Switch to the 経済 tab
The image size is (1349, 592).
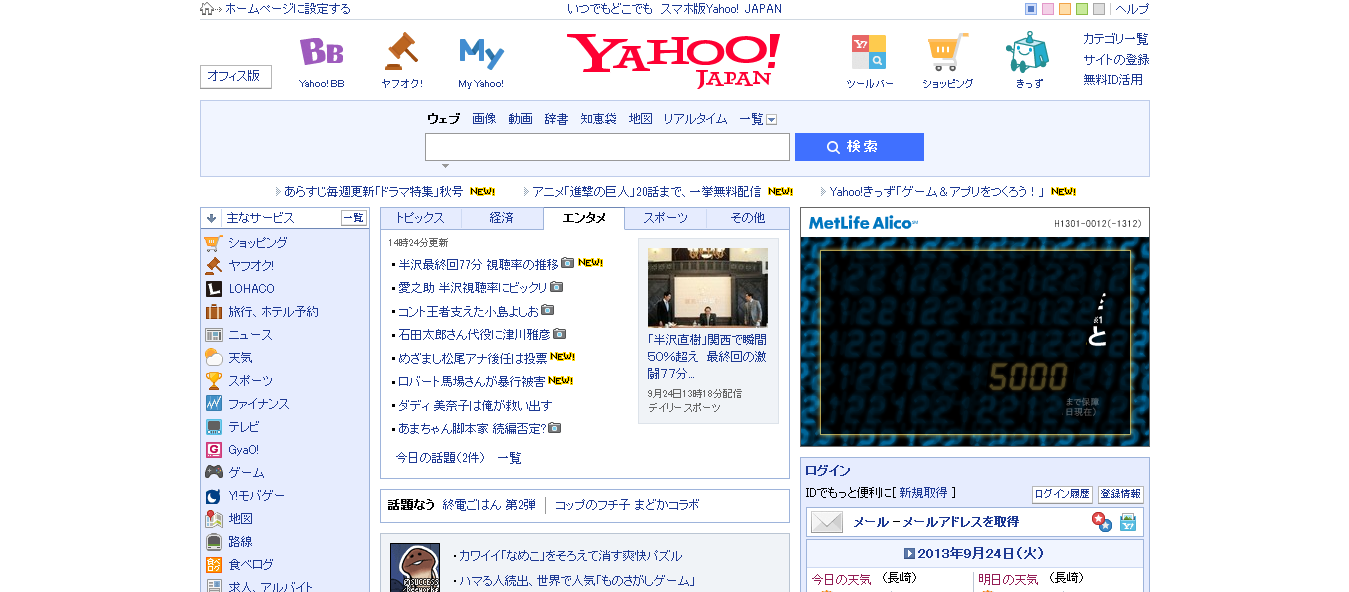click(x=502, y=218)
